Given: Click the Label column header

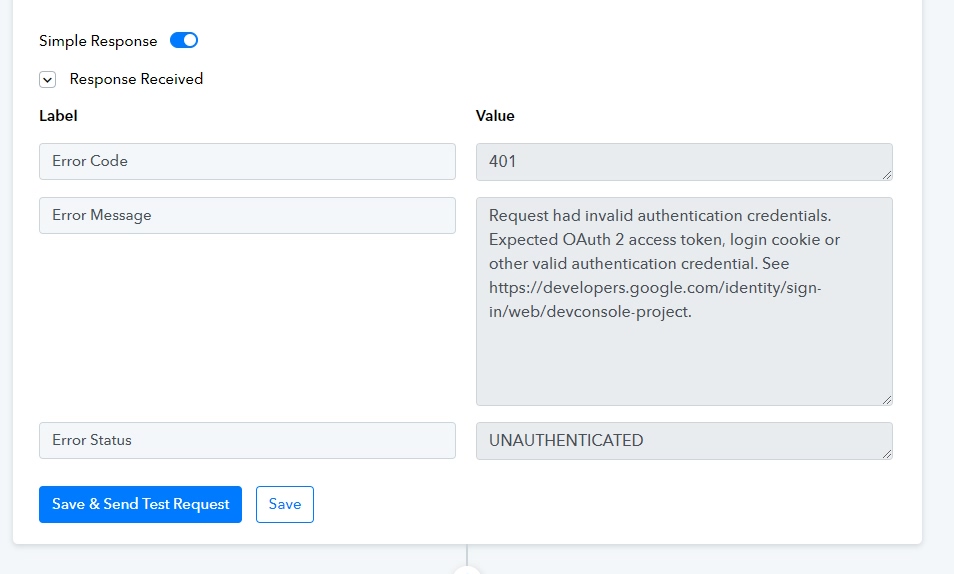Looking at the screenshot, I should click(x=58, y=116).
